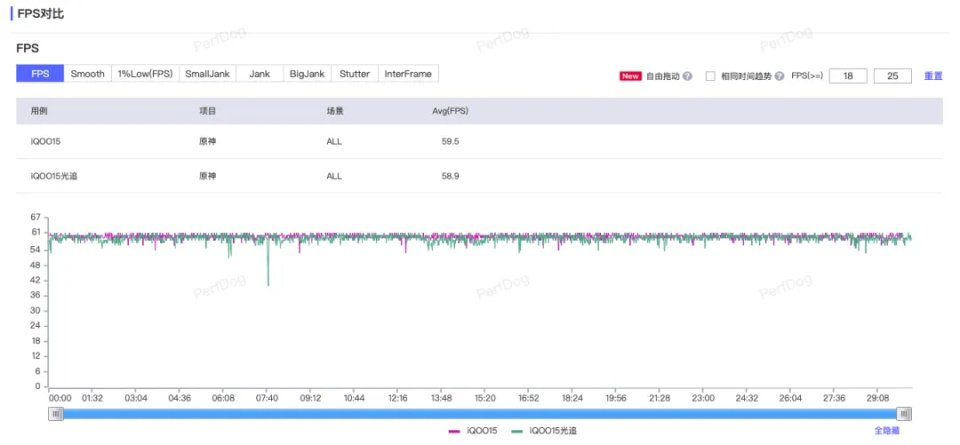Click the red New badge
This screenshot has width=960, height=445.
pos(631,77)
